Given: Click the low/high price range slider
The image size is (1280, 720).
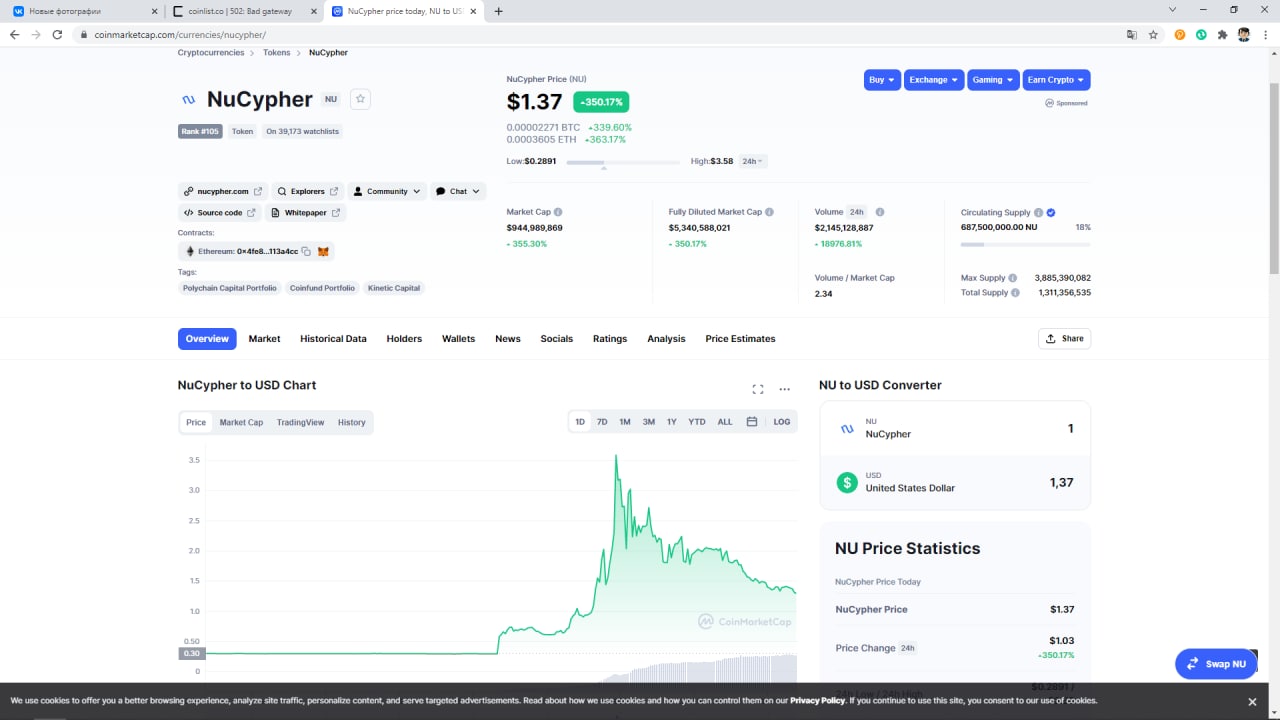Looking at the screenshot, I should pos(623,162).
